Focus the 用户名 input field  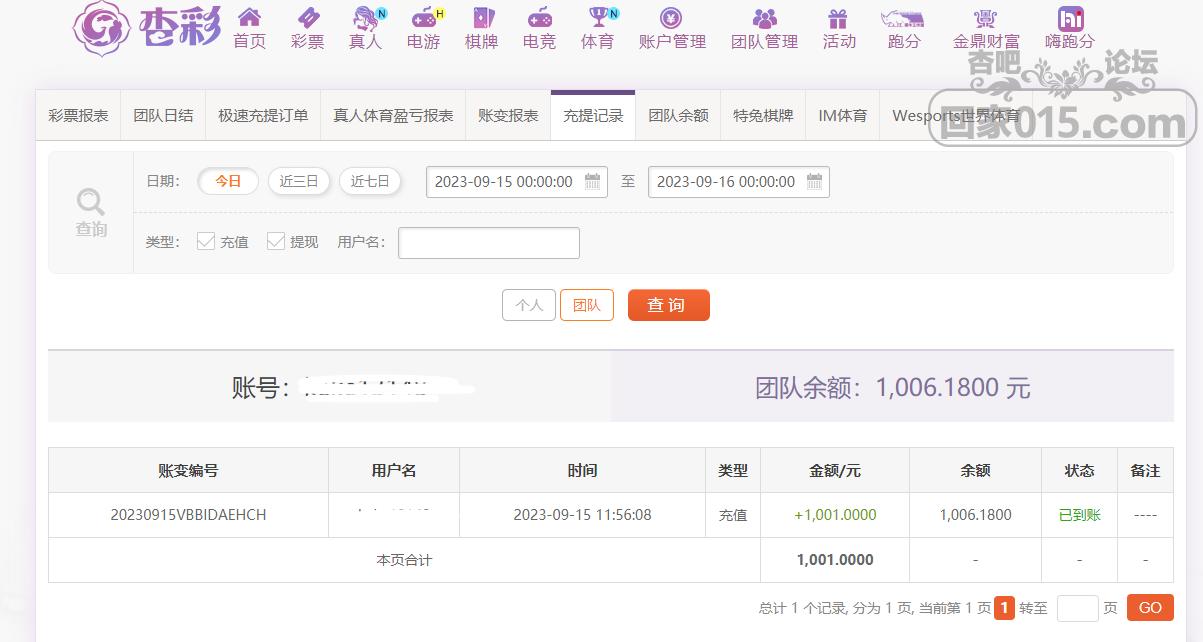point(488,243)
